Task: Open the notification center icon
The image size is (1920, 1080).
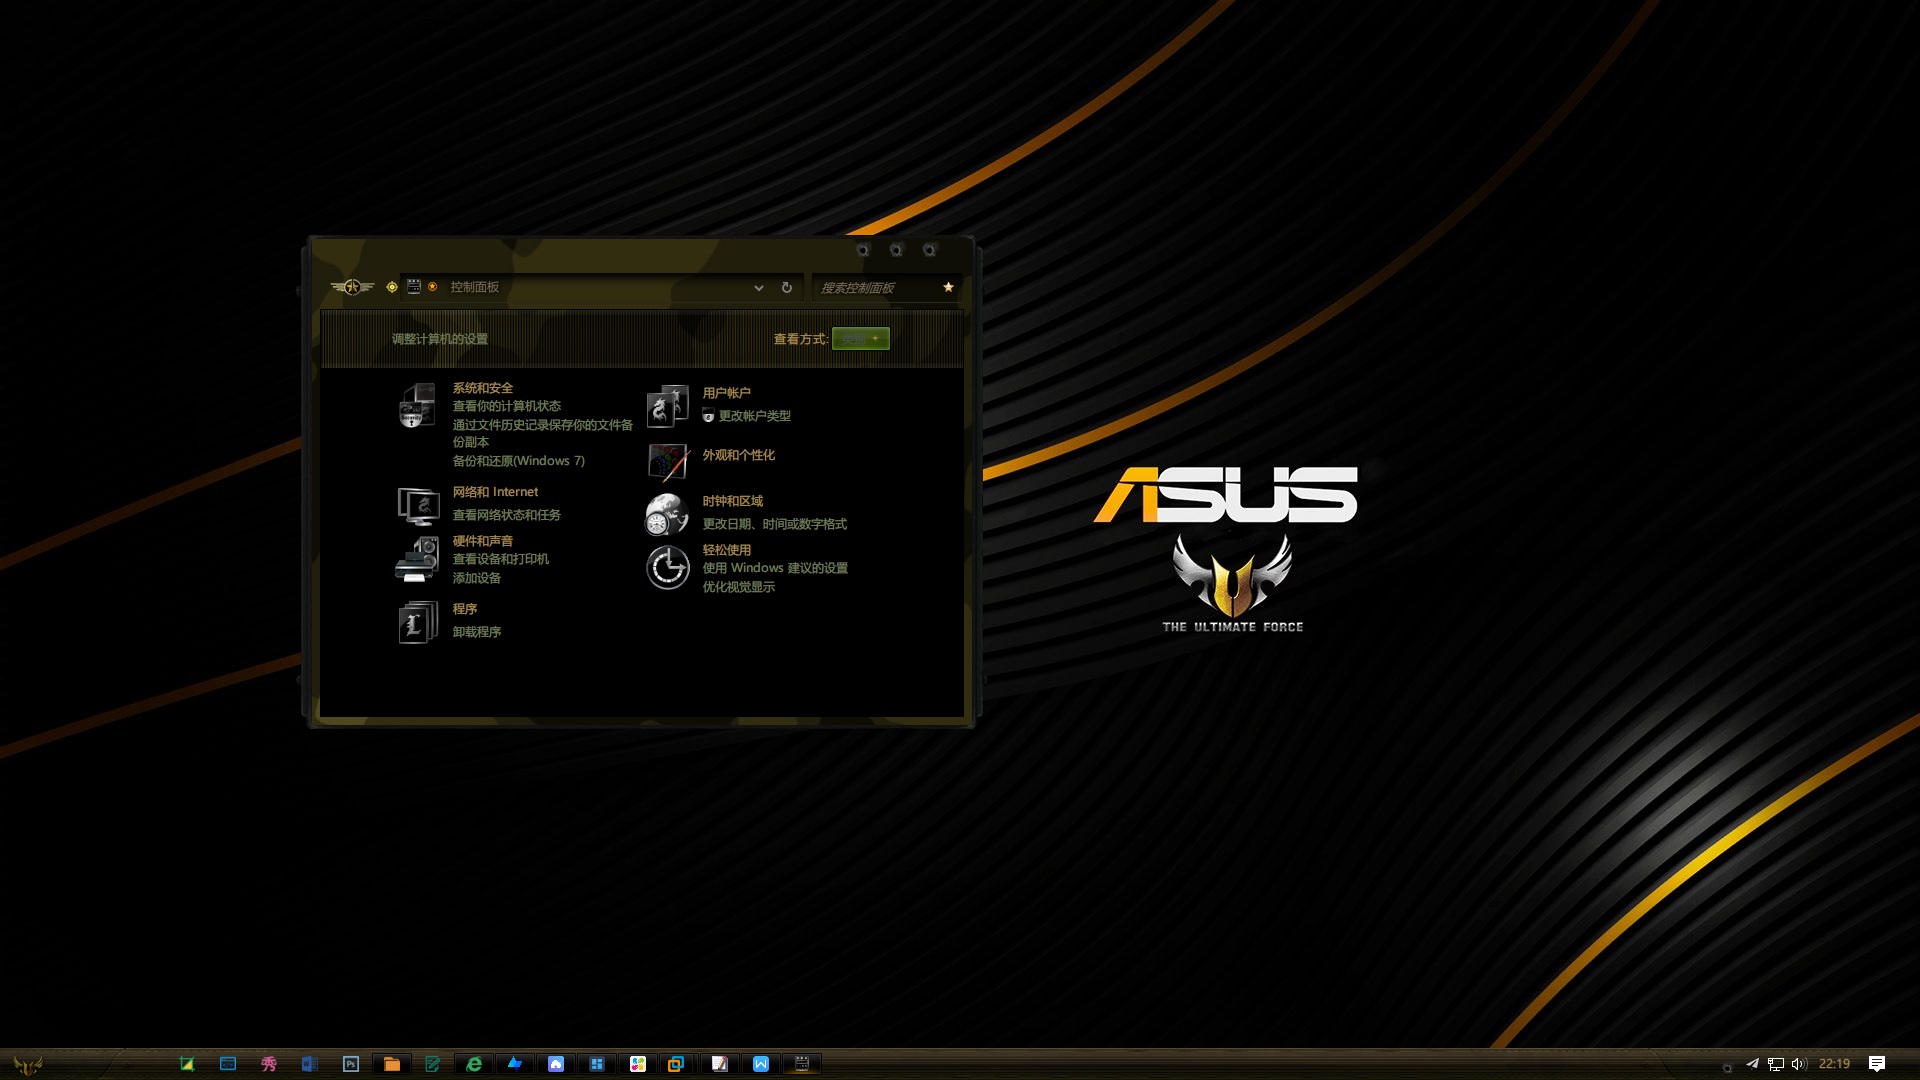Action: click(1877, 1064)
